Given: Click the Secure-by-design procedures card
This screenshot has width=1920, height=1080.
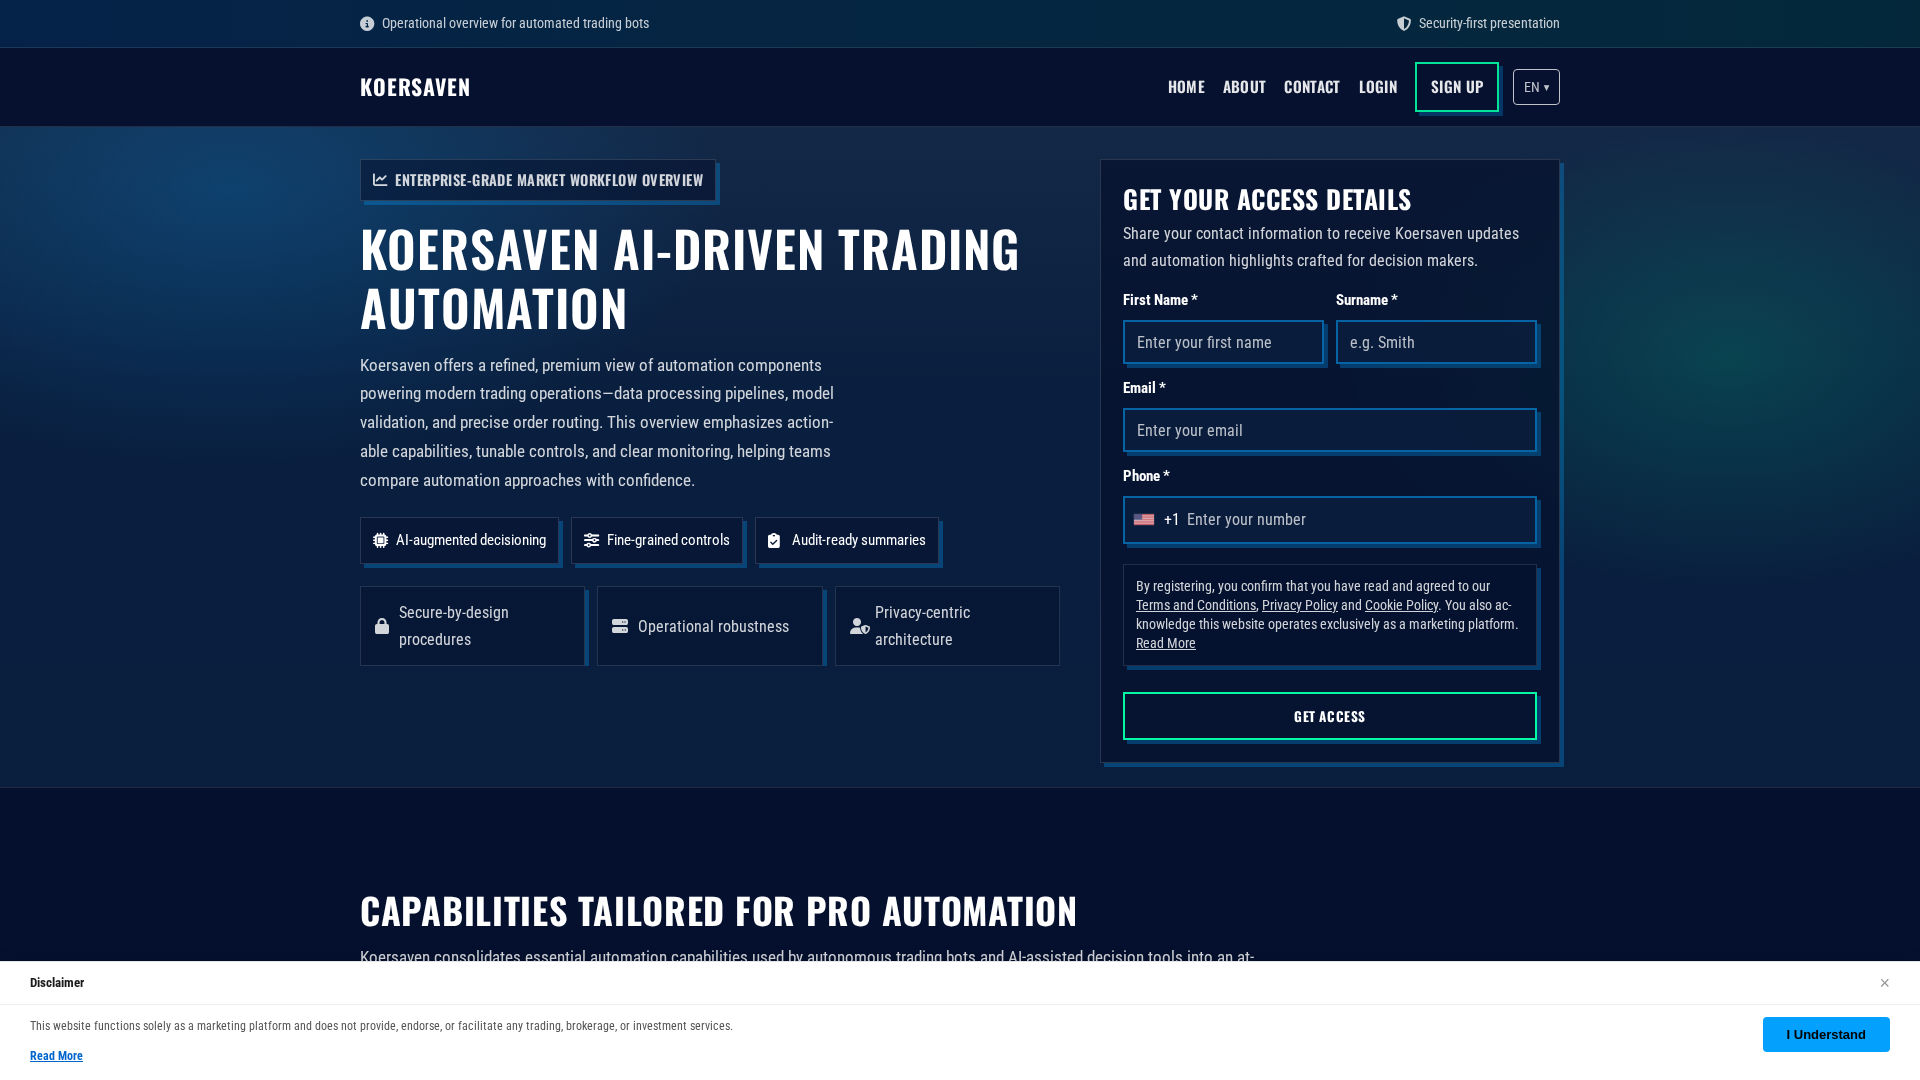Looking at the screenshot, I should [x=472, y=626].
